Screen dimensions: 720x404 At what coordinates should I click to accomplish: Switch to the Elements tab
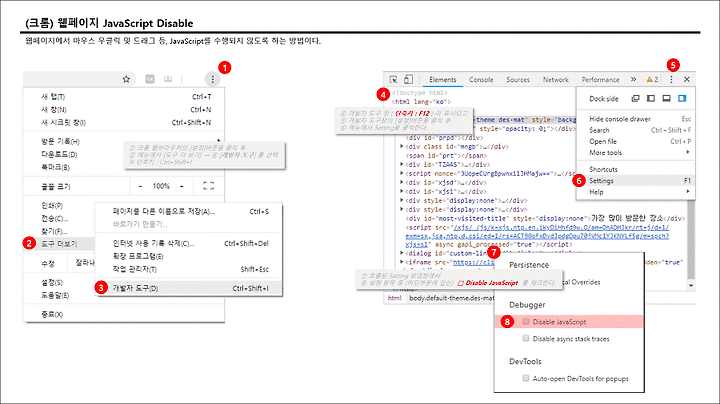[443, 79]
